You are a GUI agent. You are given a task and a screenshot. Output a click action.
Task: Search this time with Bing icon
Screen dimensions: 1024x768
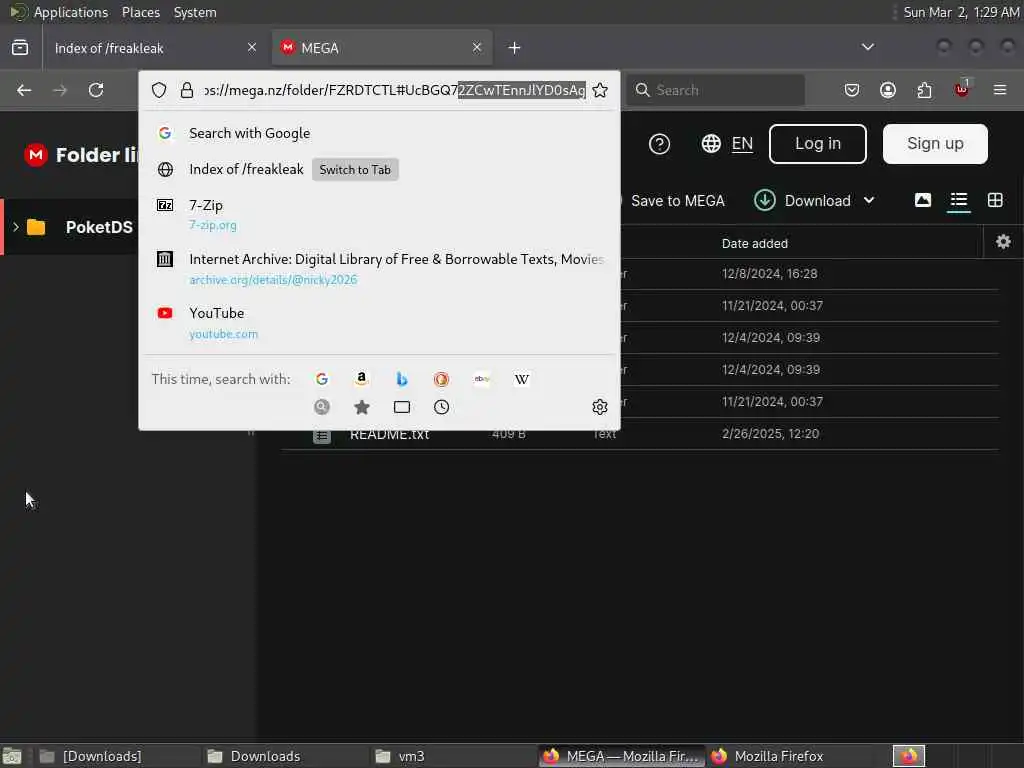tap(402, 379)
